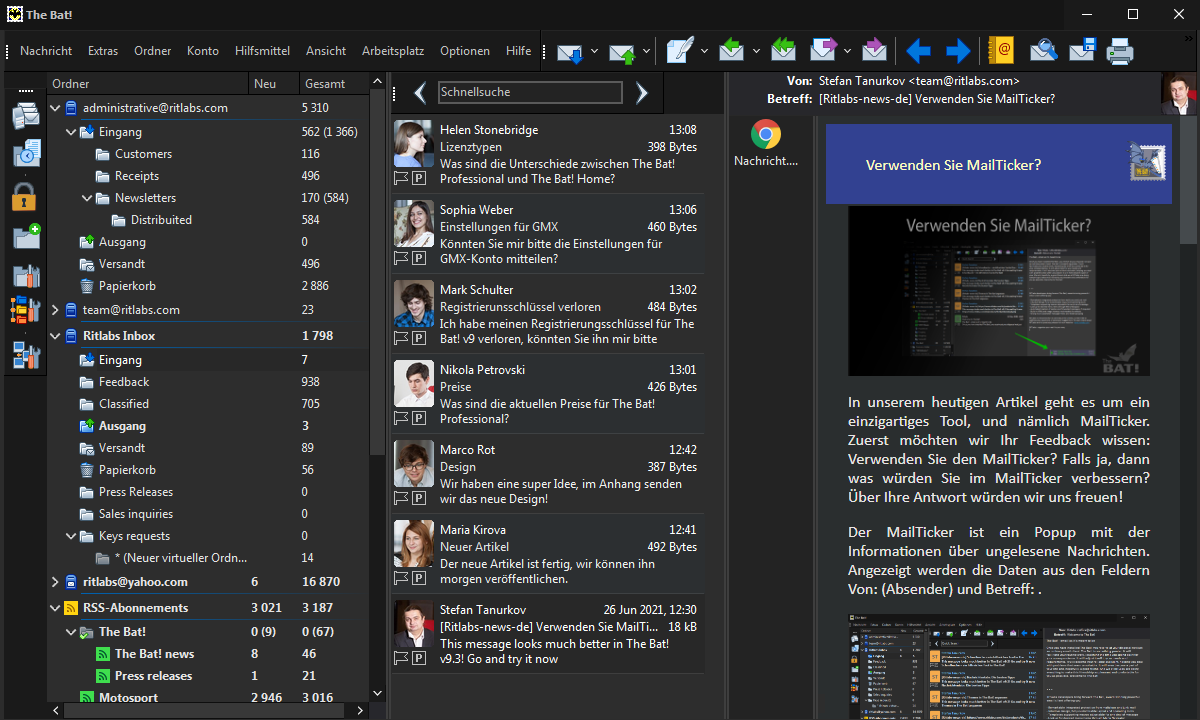Collapse the Ritlabs Inbox account
Viewport: 1200px width, 720px height.
click(55, 336)
